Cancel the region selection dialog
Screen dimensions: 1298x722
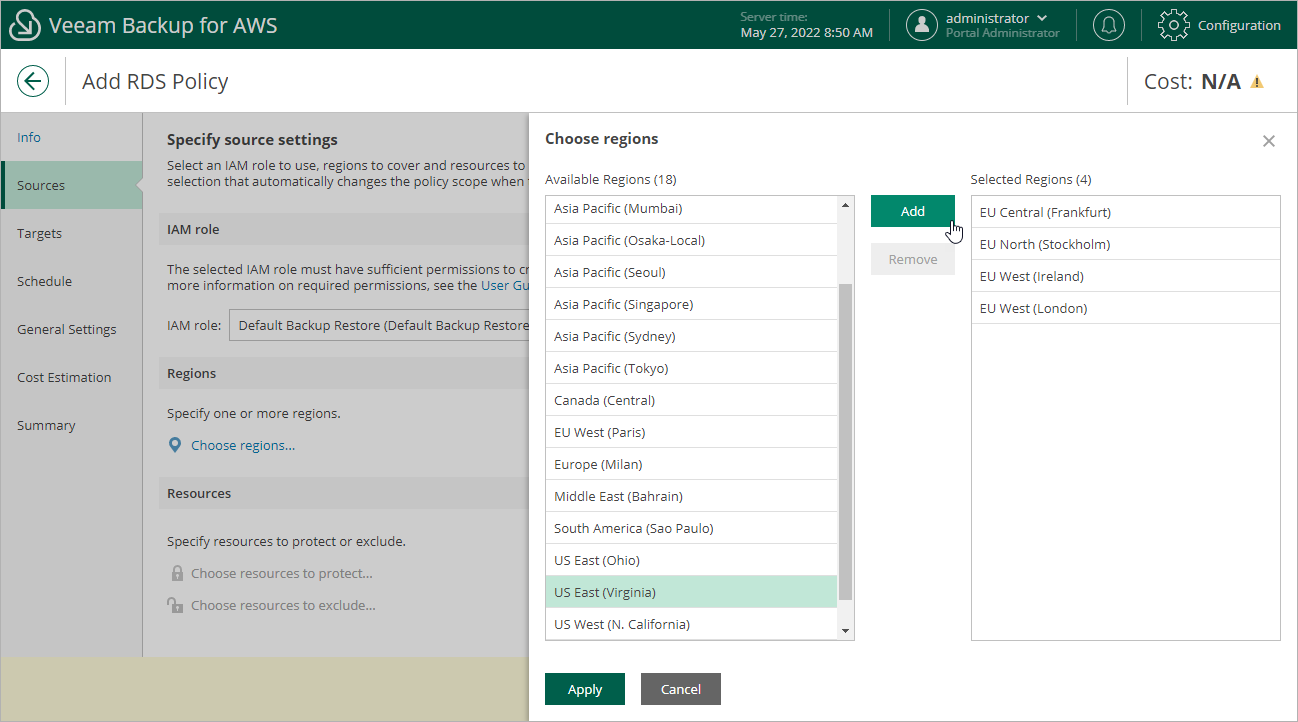click(x=680, y=689)
